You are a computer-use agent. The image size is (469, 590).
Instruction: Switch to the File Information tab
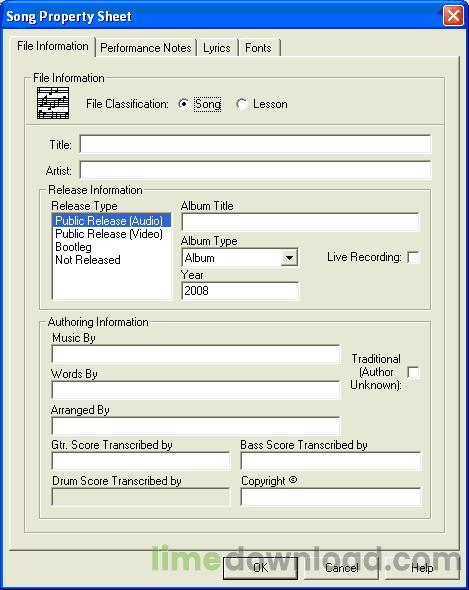tap(53, 46)
